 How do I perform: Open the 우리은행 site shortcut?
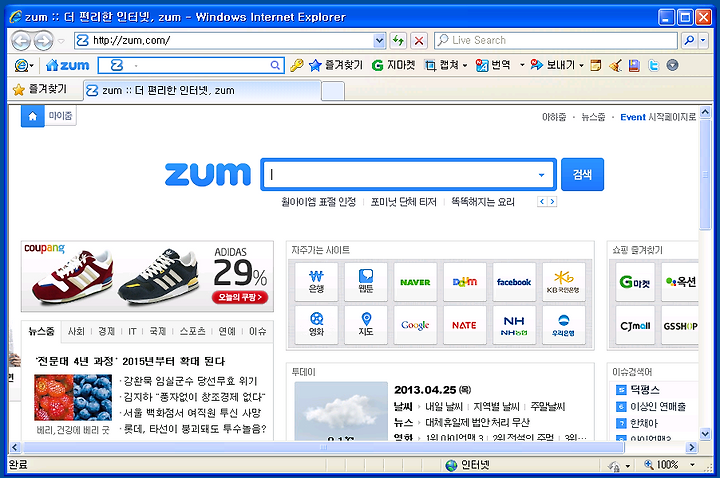tap(564, 325)
